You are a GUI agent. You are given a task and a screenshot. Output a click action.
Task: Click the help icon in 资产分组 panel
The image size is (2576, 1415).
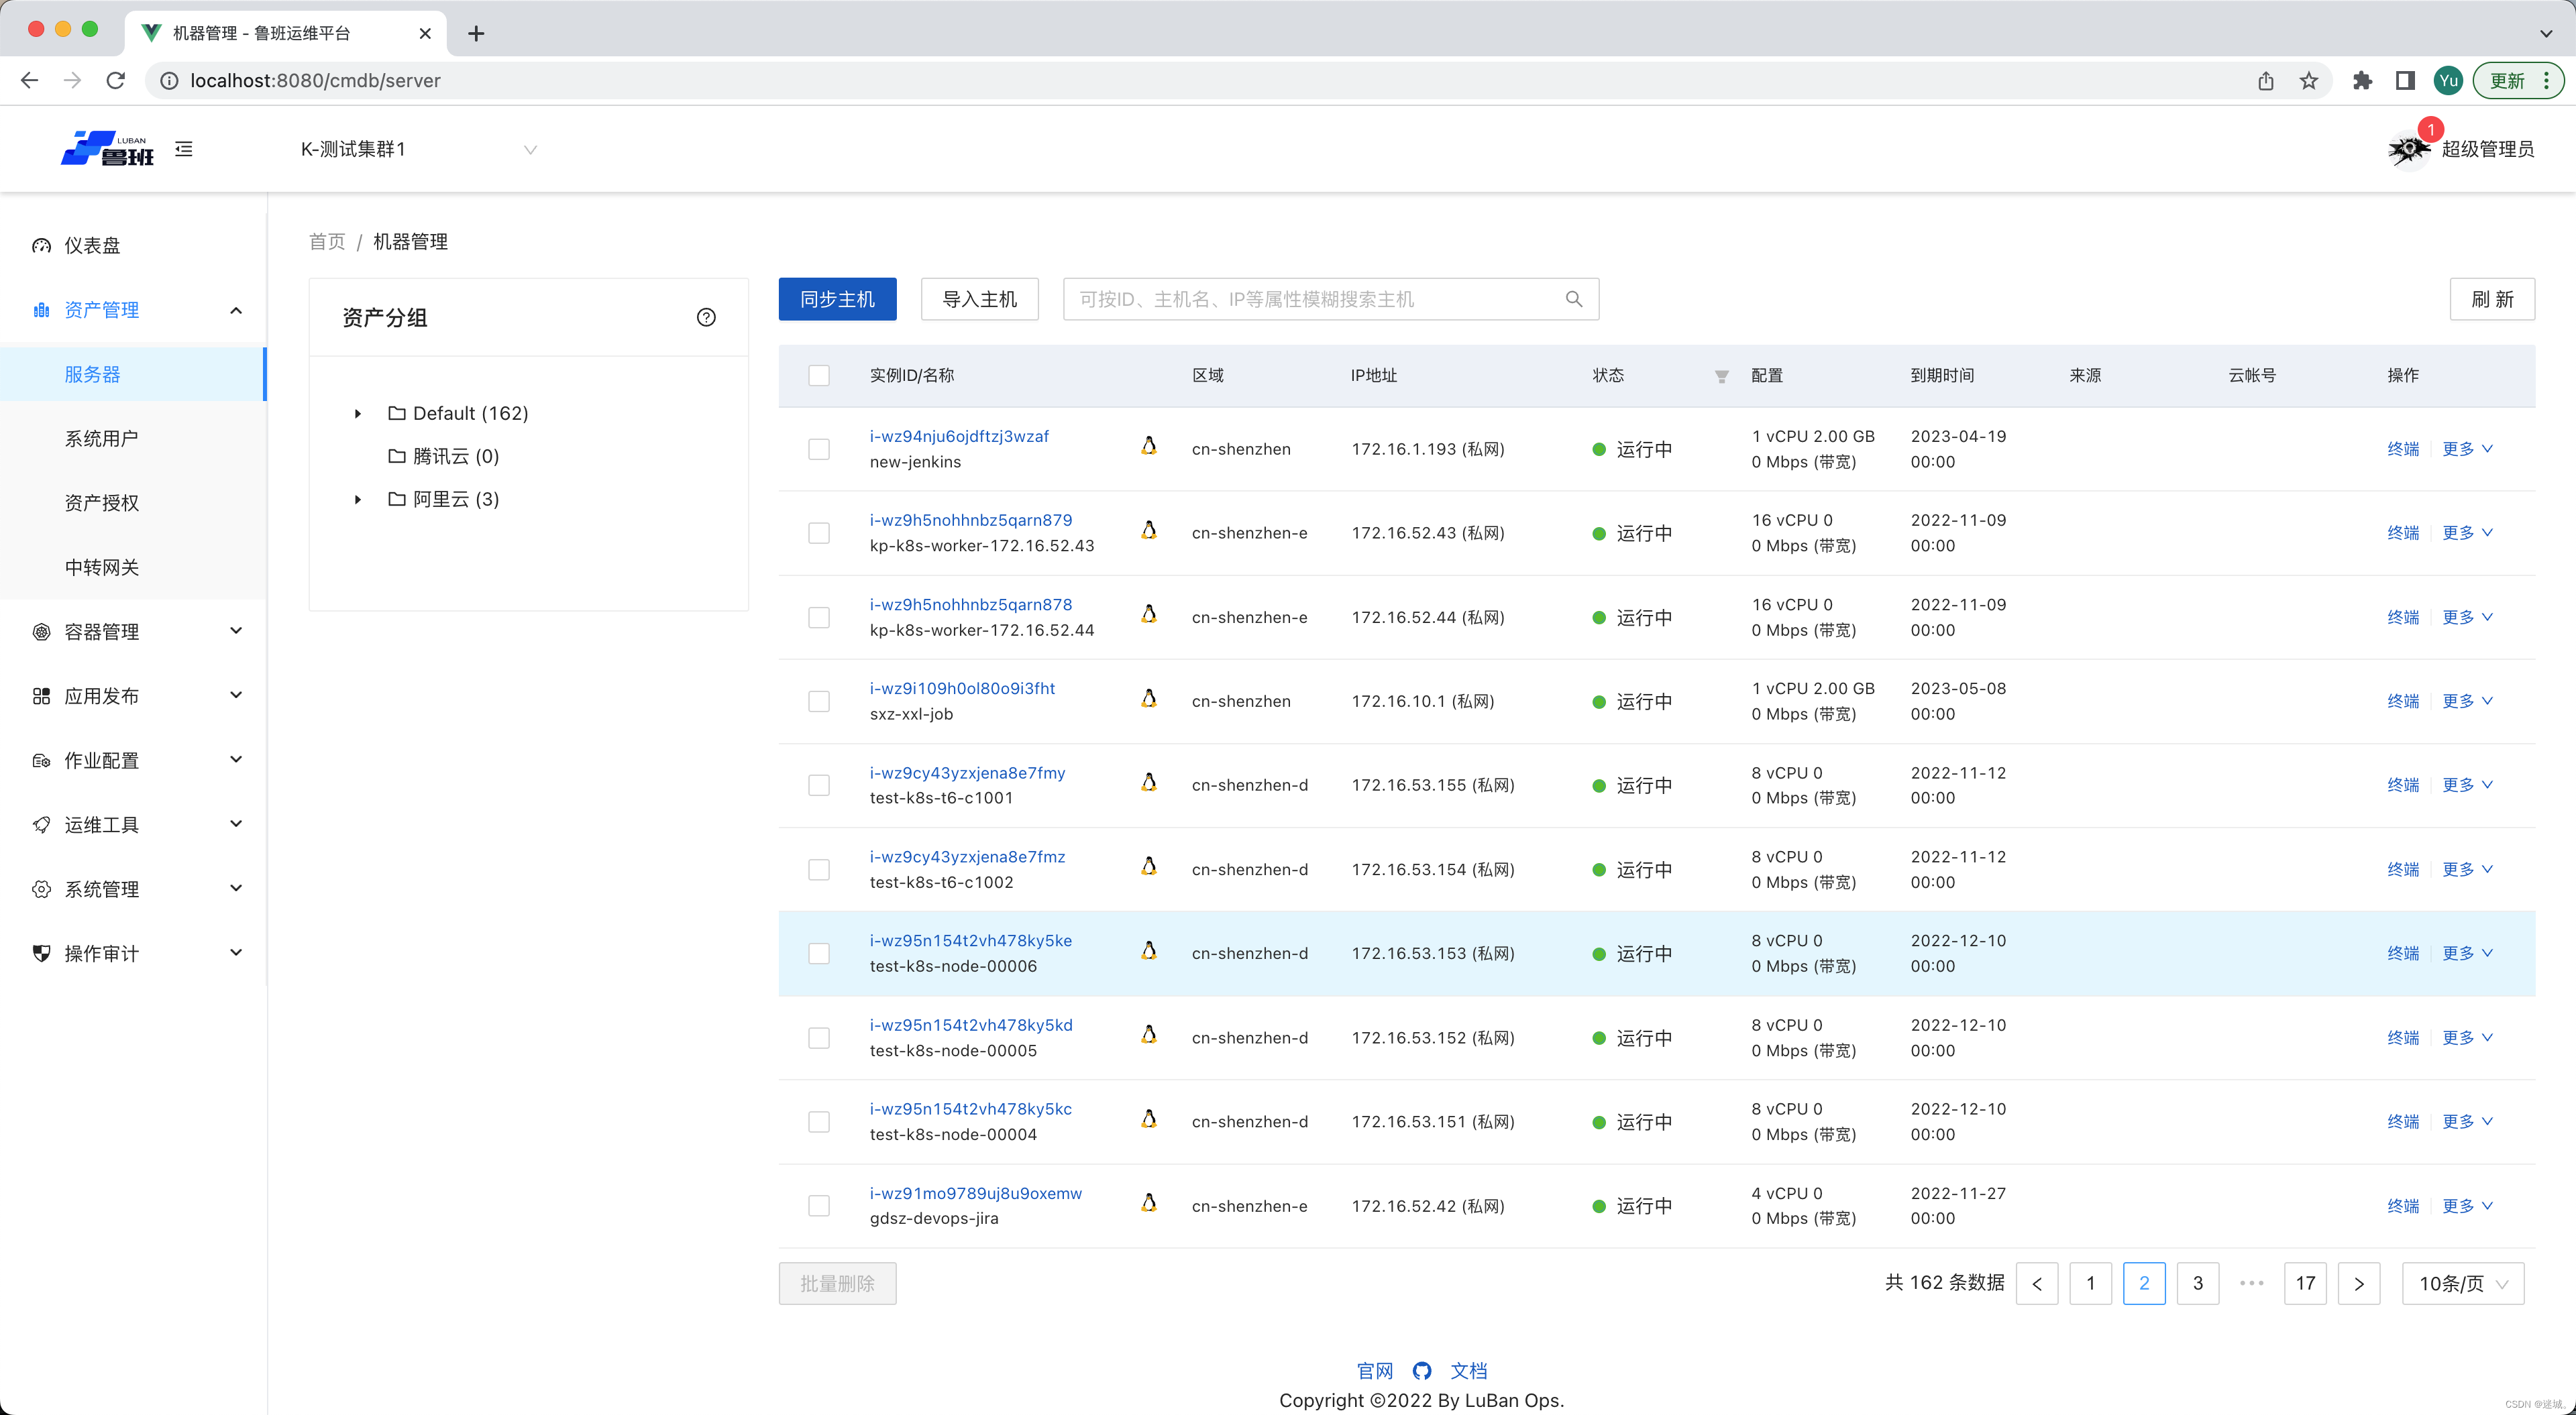pos(706,317)
